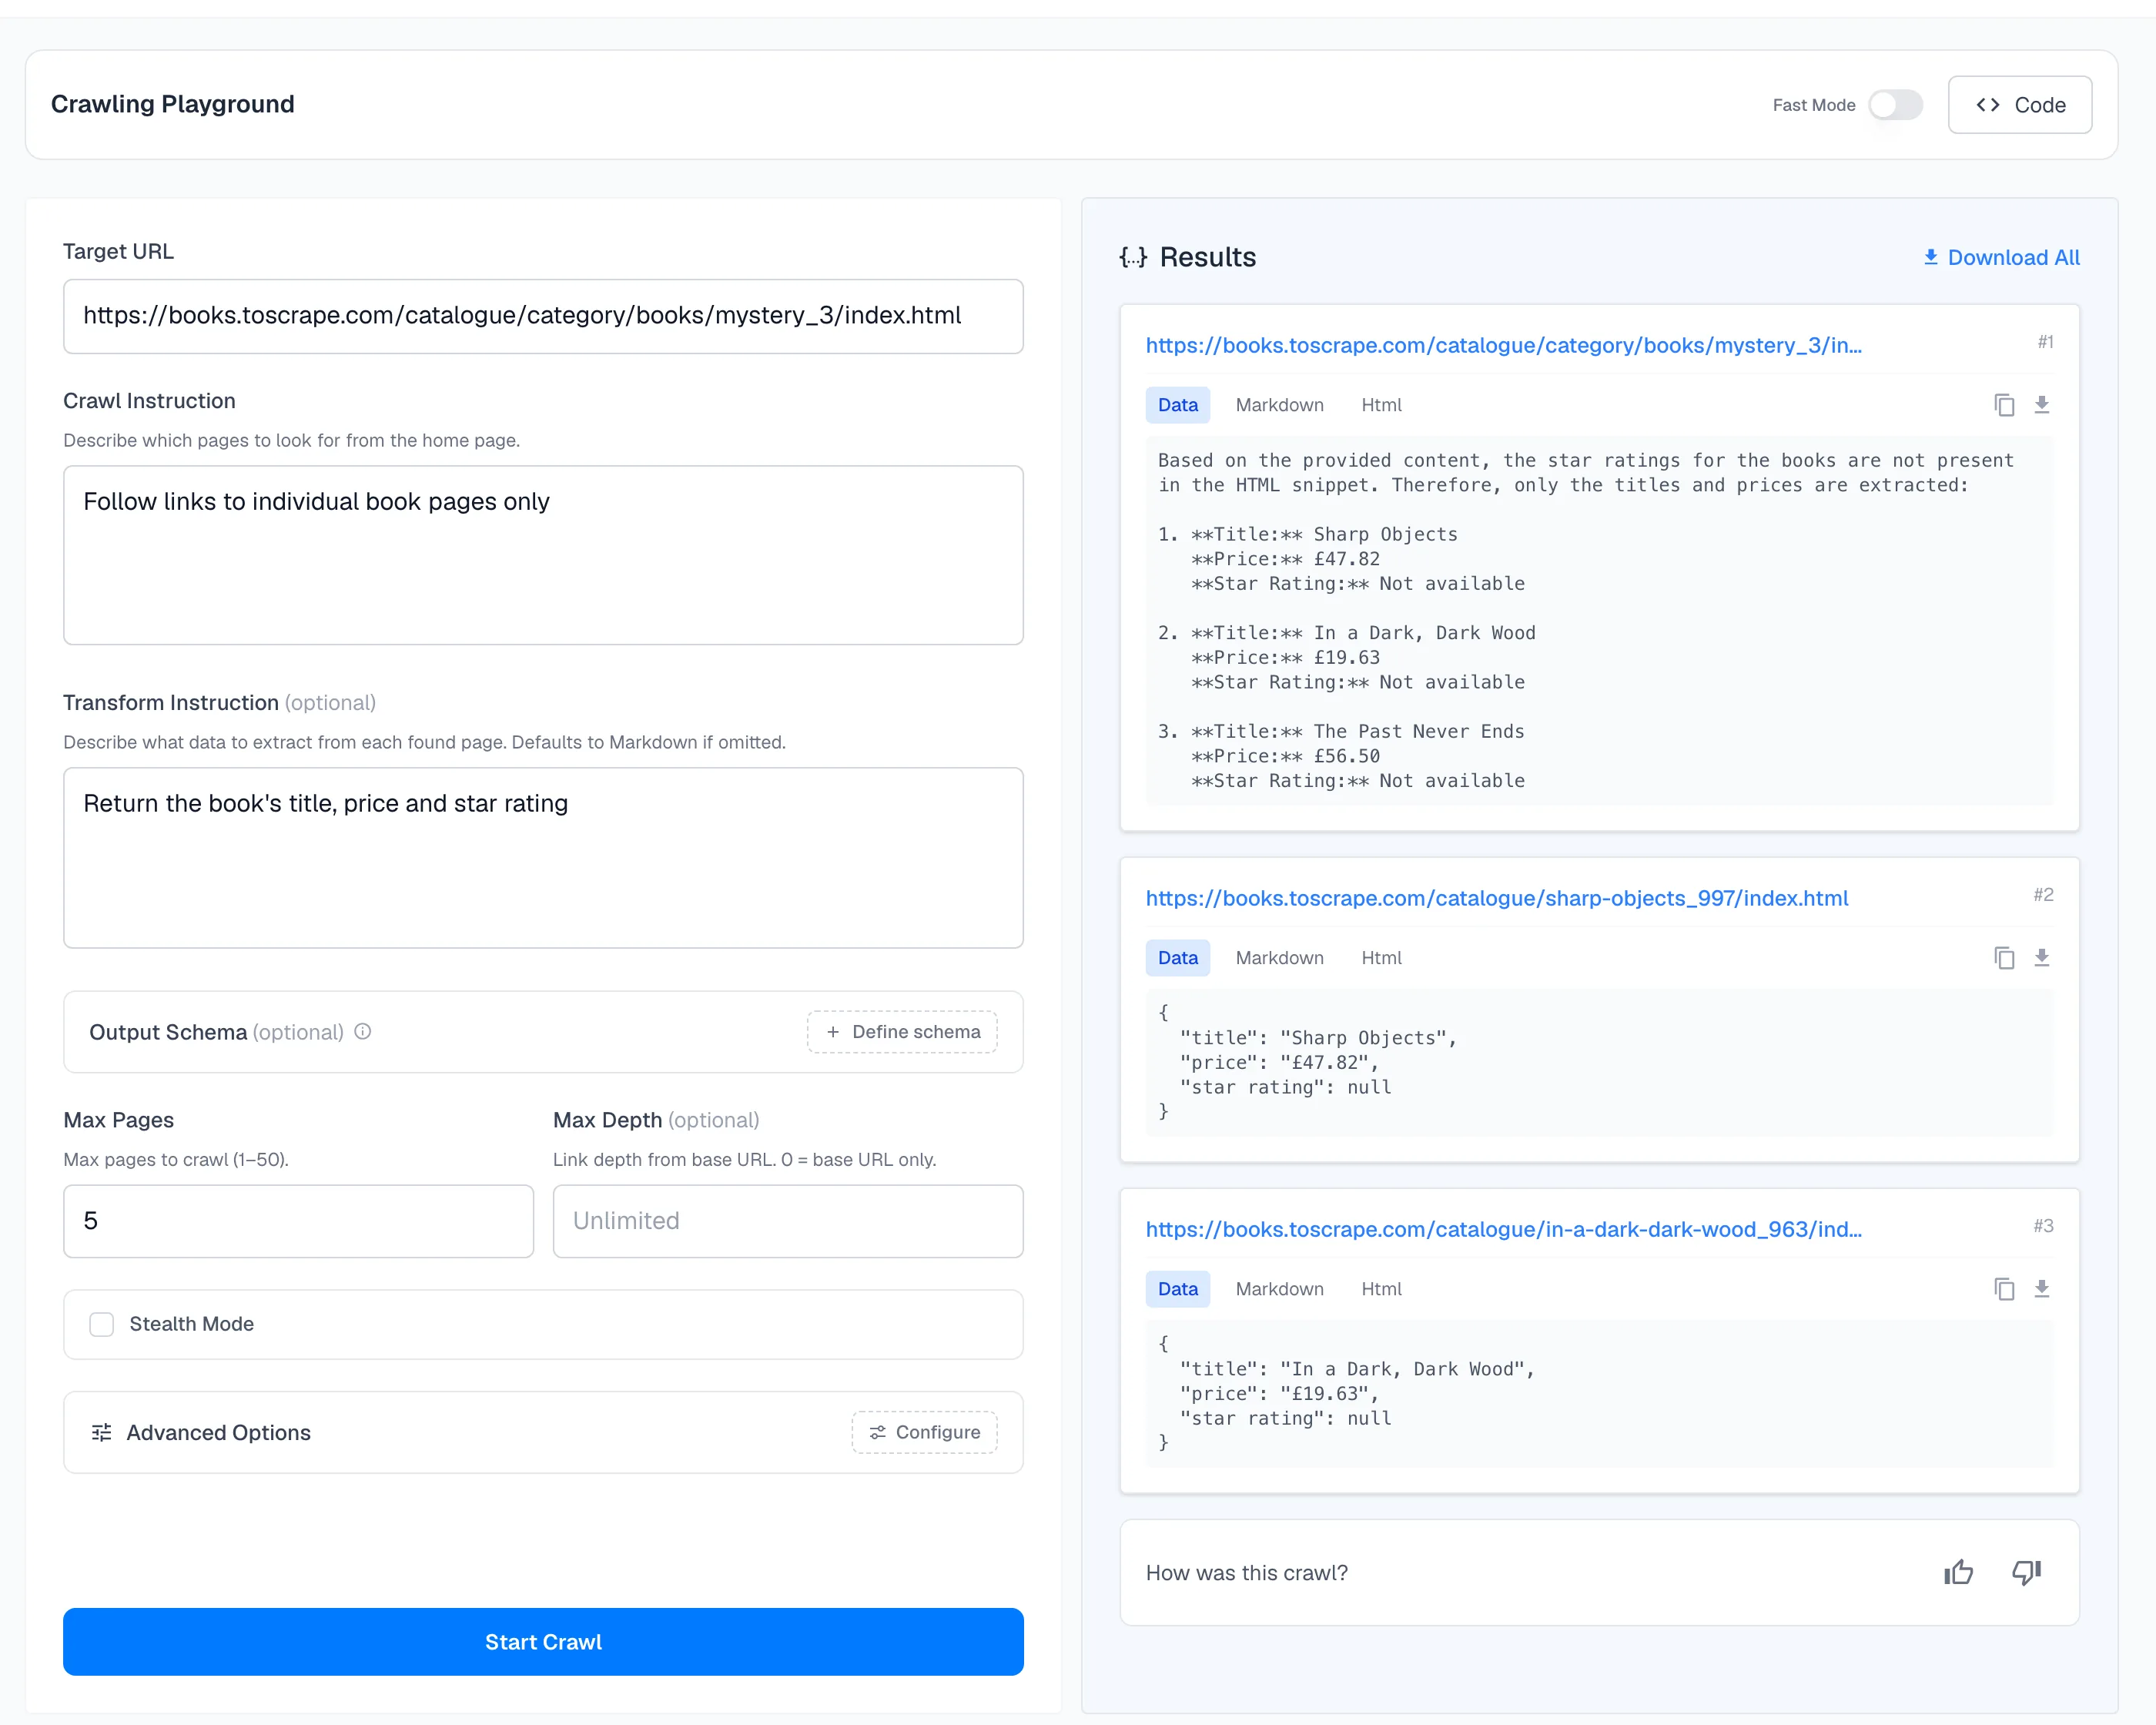Screen dimensions: 2156x1725
Task: Copy result #3 Dark Wood data
Action: coord(2004,1289)
